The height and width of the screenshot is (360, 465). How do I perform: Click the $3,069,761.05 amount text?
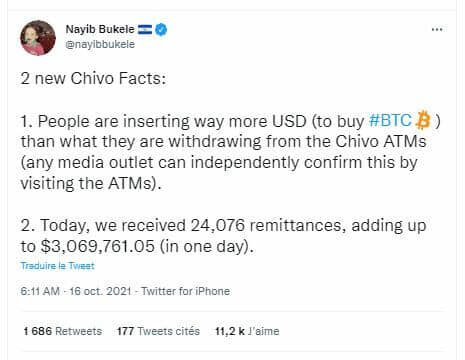pyautogui.click(x=98, y=246)
